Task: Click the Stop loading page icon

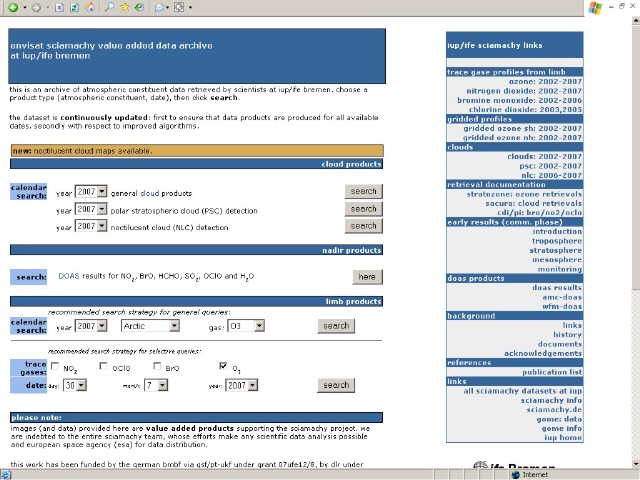Action: click(x=59, y=7)
